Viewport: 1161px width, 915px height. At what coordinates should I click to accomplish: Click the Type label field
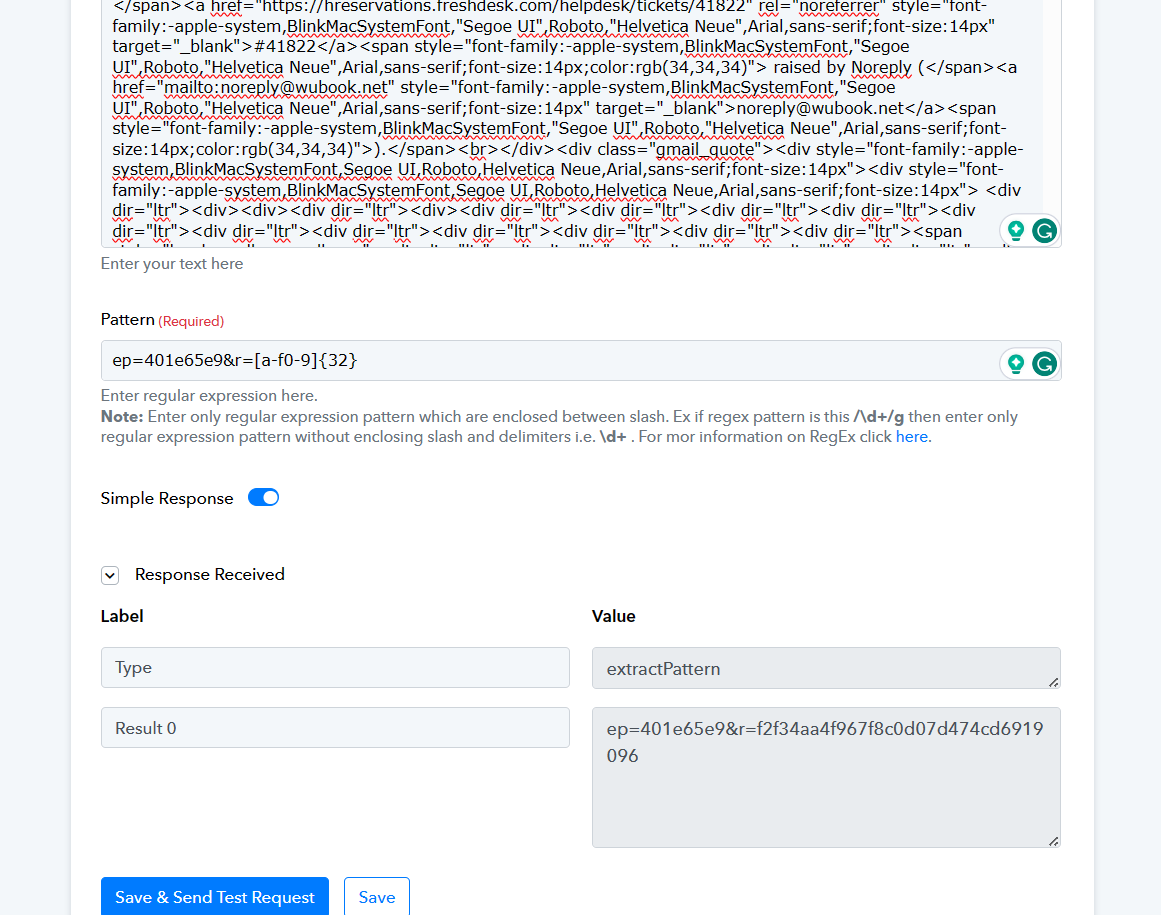[335, 668]
